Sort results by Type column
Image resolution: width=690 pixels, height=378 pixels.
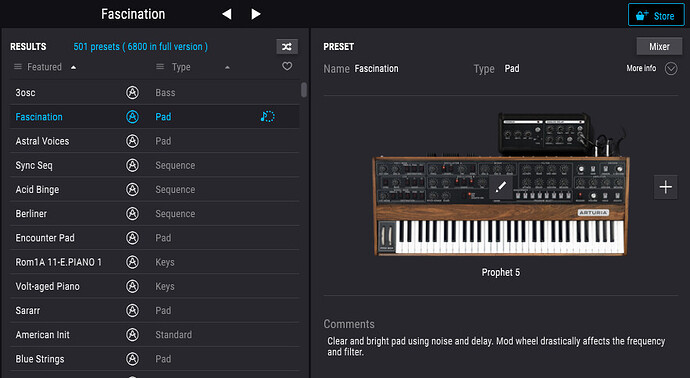point(181,67)
